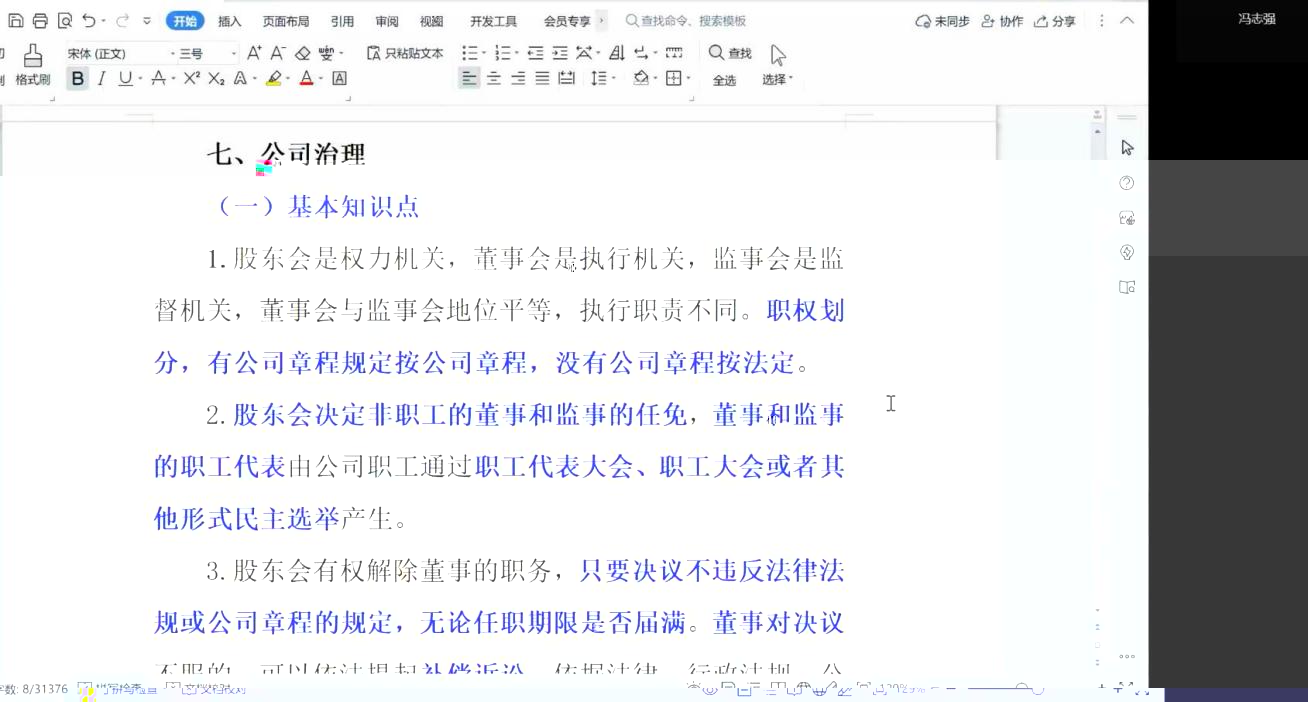The width and height of the screenshot is (1308, 702).
Task: Click the Undo arrow
Action: 89,21
